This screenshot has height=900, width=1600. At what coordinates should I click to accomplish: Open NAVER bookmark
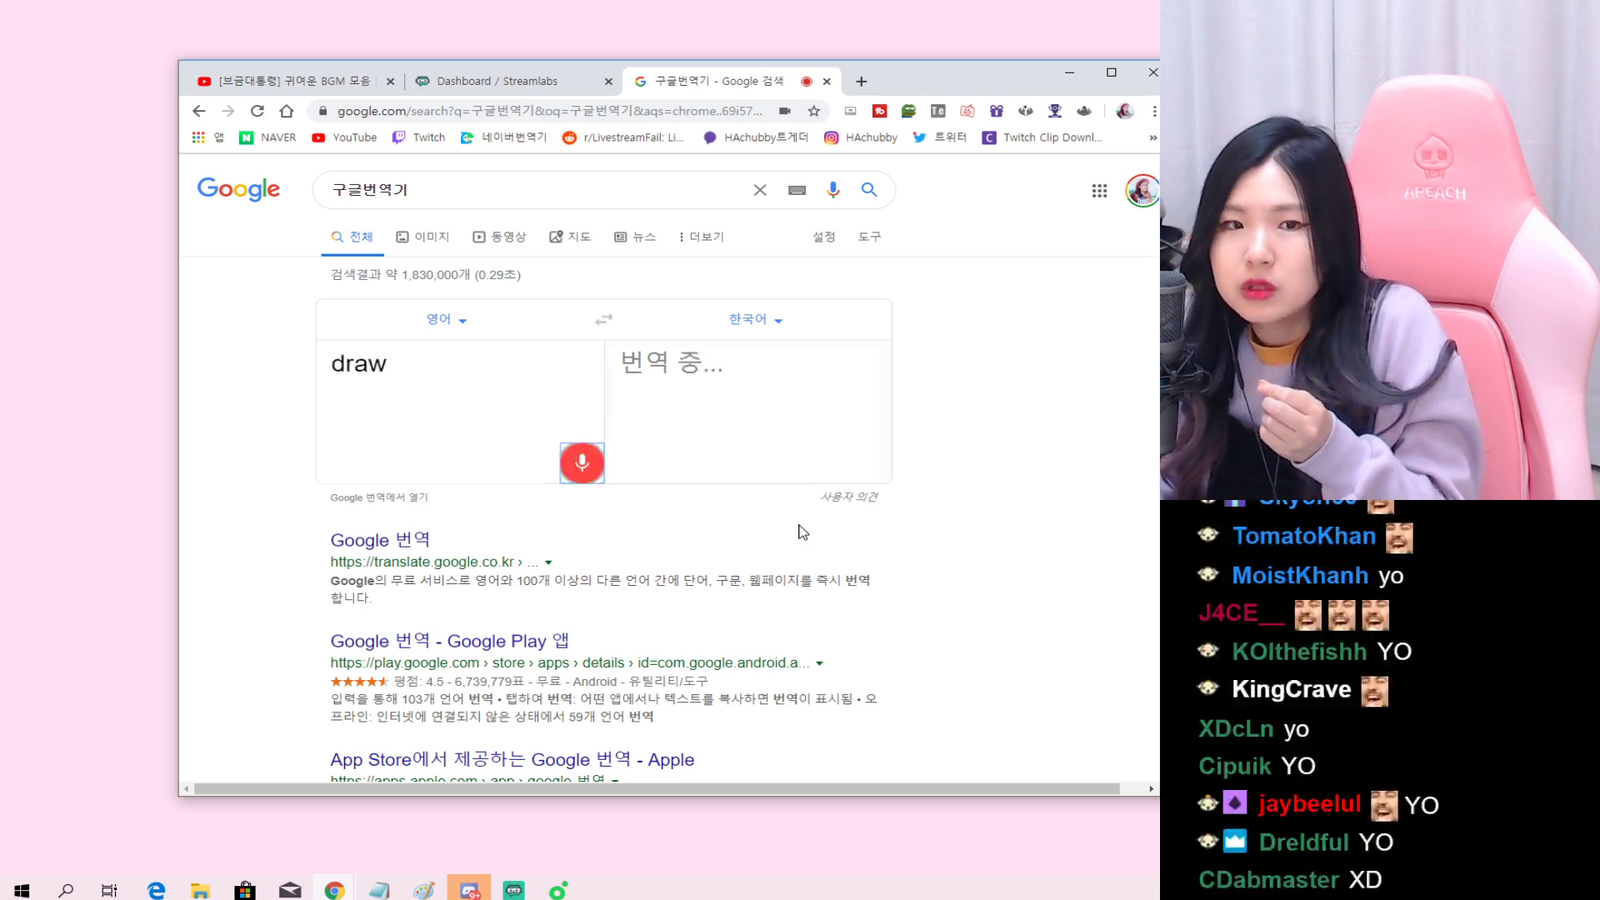tap(268, 138)
